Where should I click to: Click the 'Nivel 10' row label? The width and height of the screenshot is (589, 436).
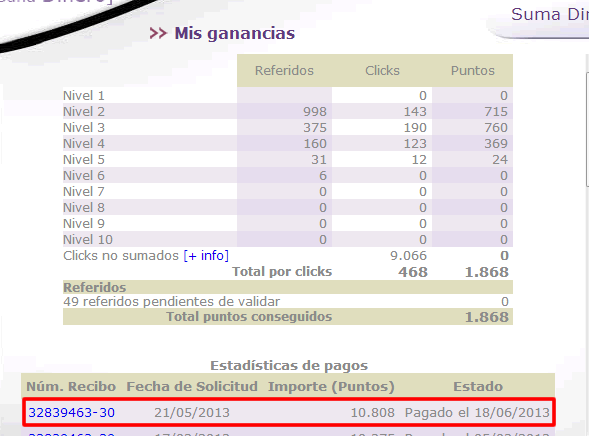coord(88,240)
